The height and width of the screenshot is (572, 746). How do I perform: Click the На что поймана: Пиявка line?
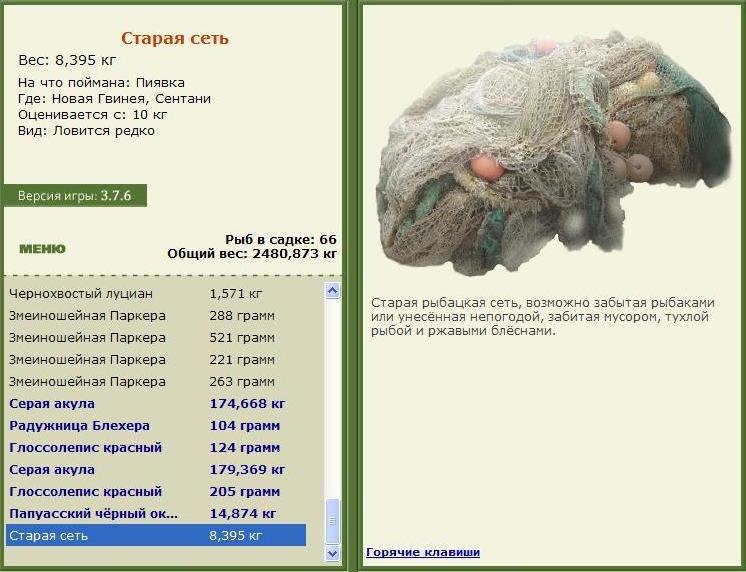click(x=101, y=82)
